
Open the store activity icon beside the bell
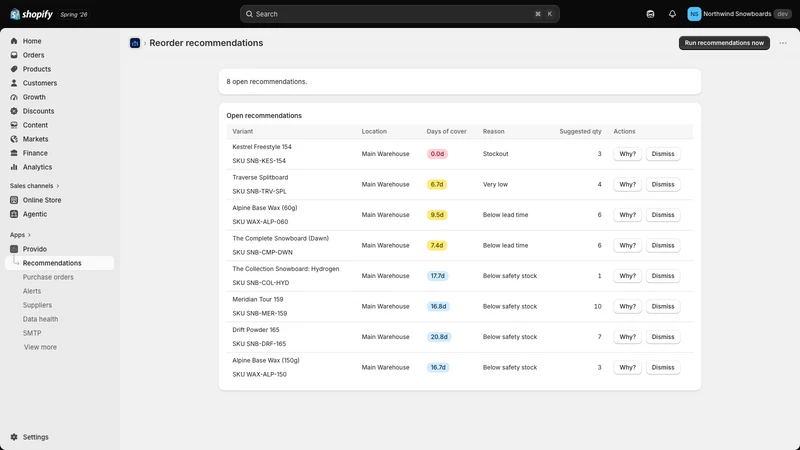[650, 14]
